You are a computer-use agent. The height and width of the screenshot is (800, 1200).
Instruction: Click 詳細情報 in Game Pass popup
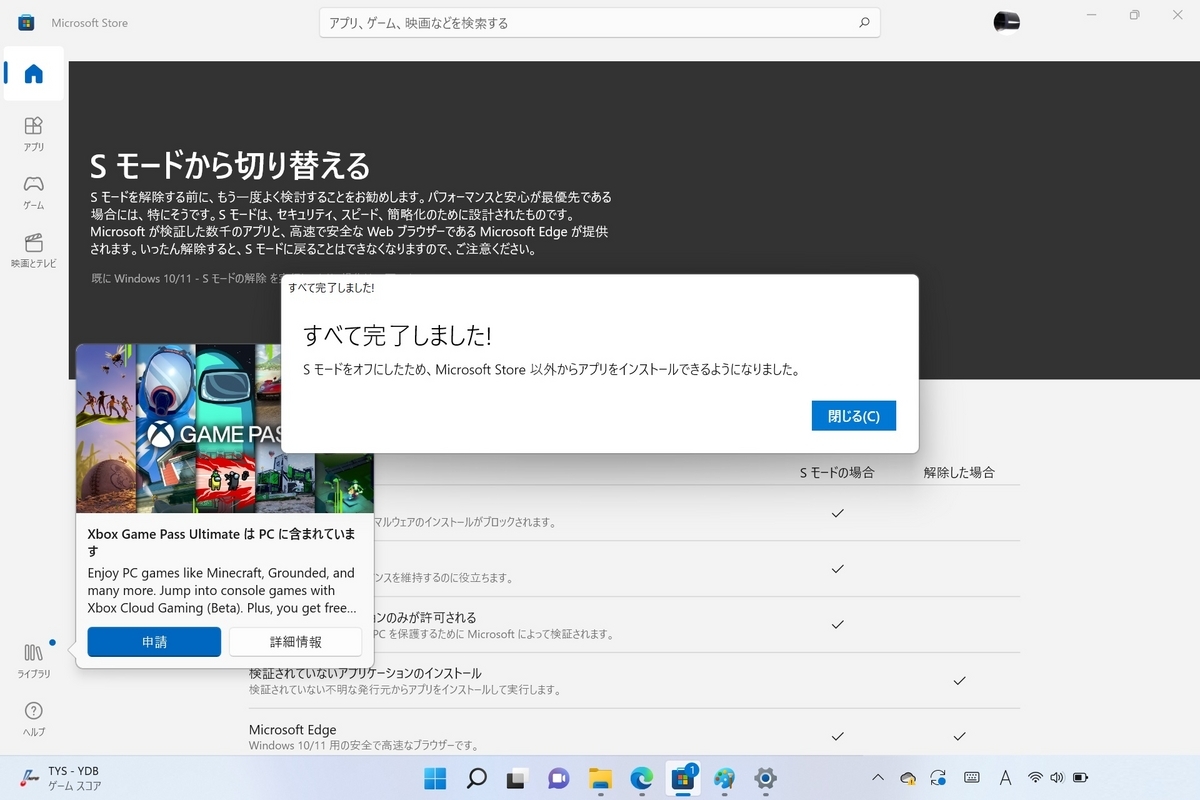tap(296, 642)
